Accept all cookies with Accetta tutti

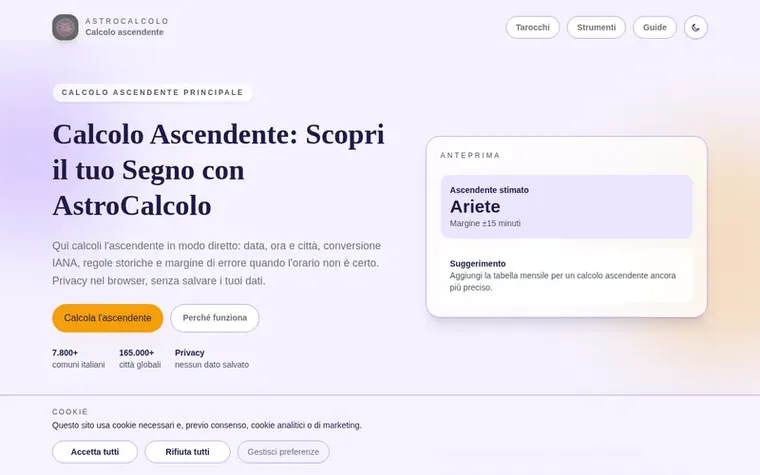95,452
